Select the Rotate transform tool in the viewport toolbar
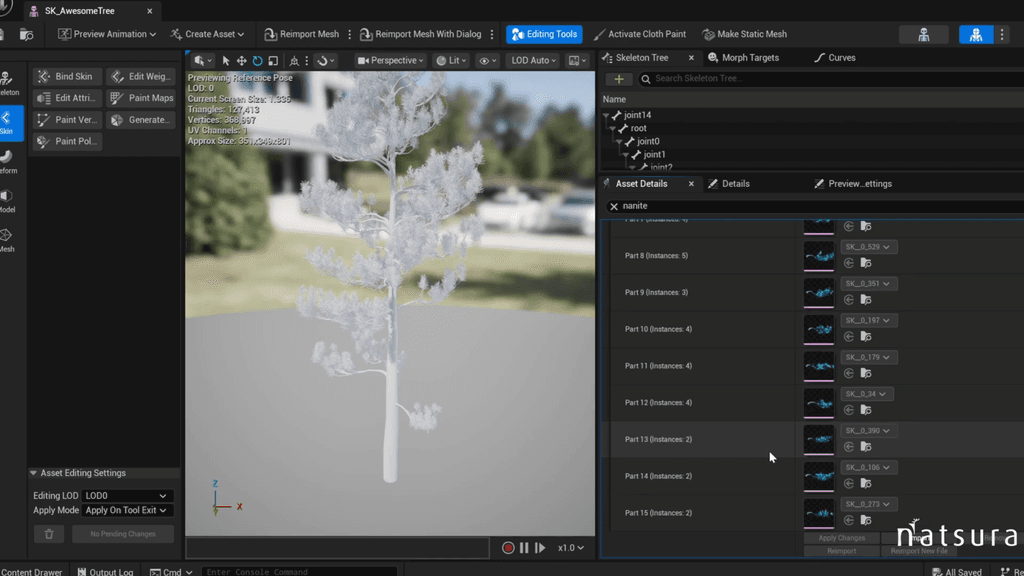Image resolution: width=1024 pixels, height=576 pixels. pos(257,60)
